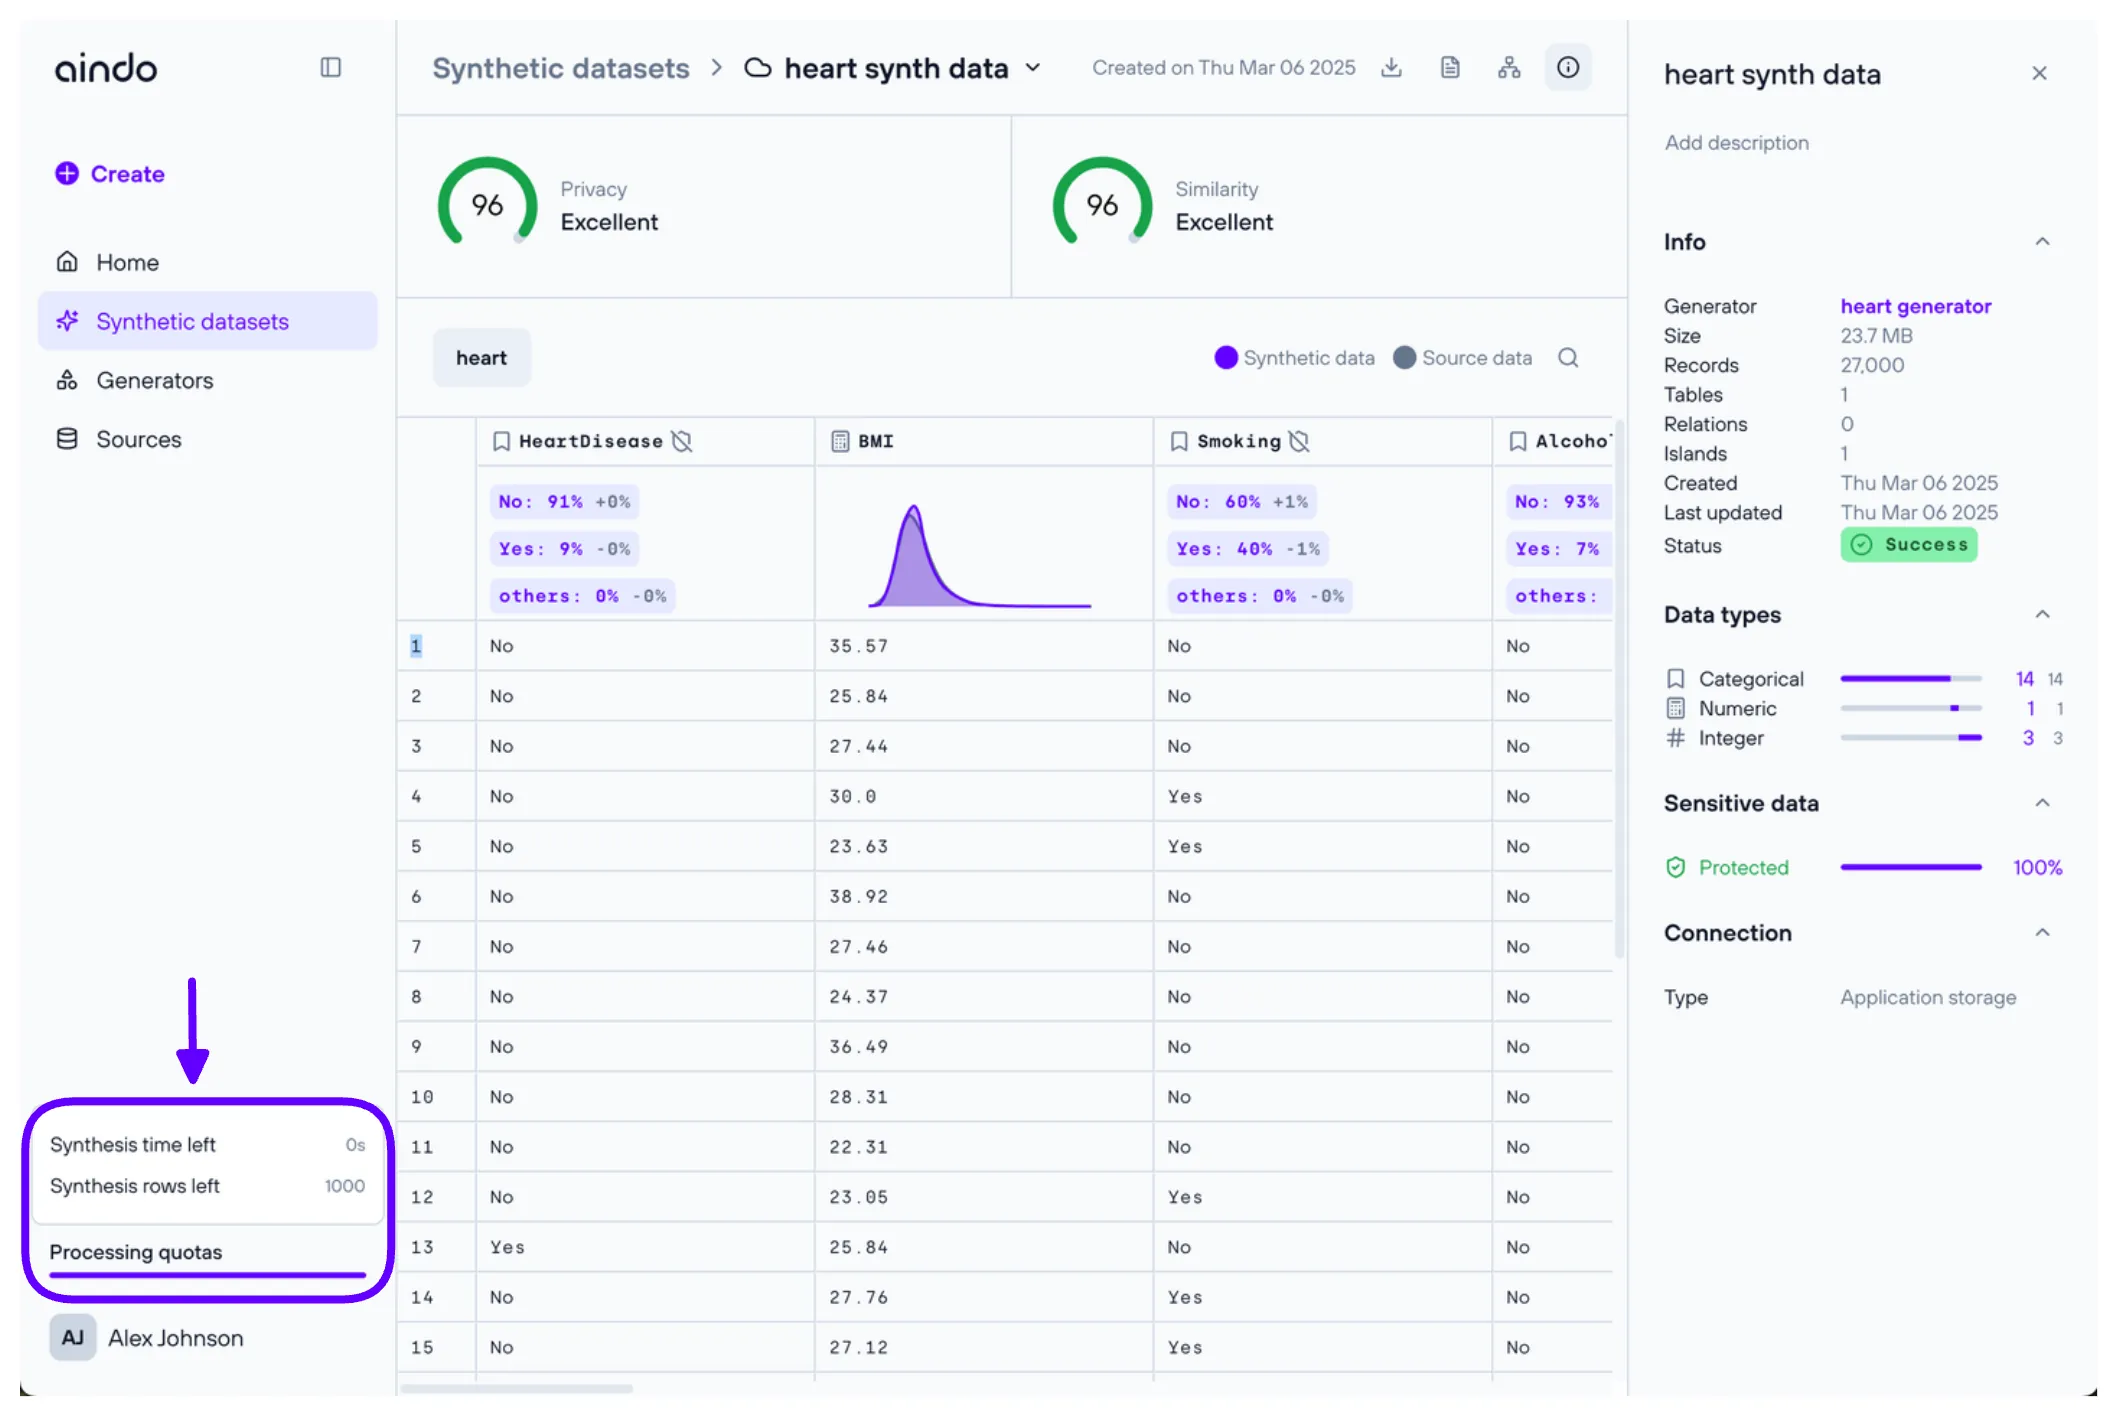Open heart synth data name dropdown
The height and width of the screenshot is (1416, 2117).
pyautogui.click(x=1033, y=68)
